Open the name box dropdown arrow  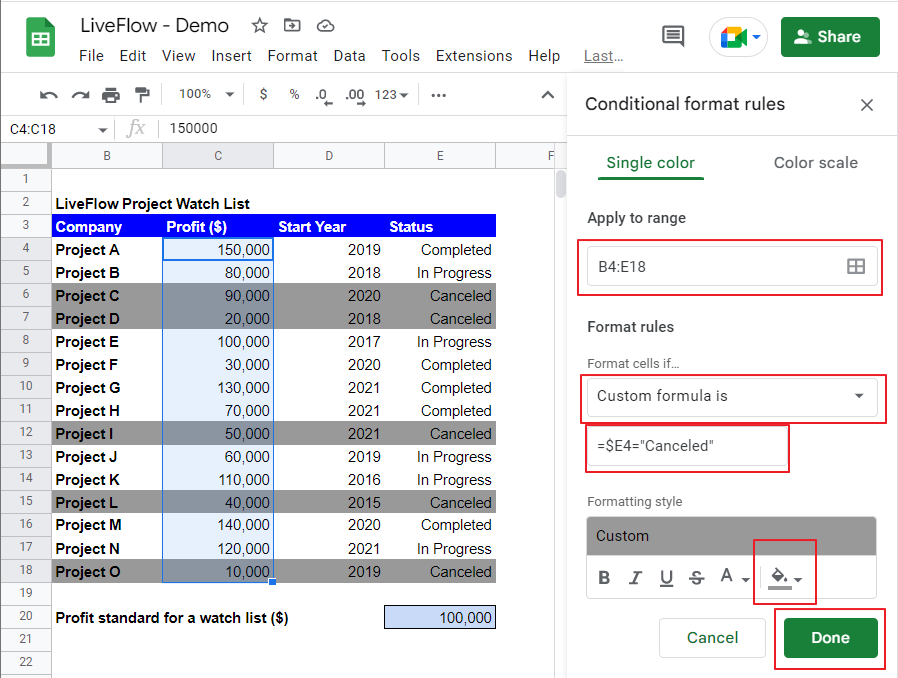point(103,129)
